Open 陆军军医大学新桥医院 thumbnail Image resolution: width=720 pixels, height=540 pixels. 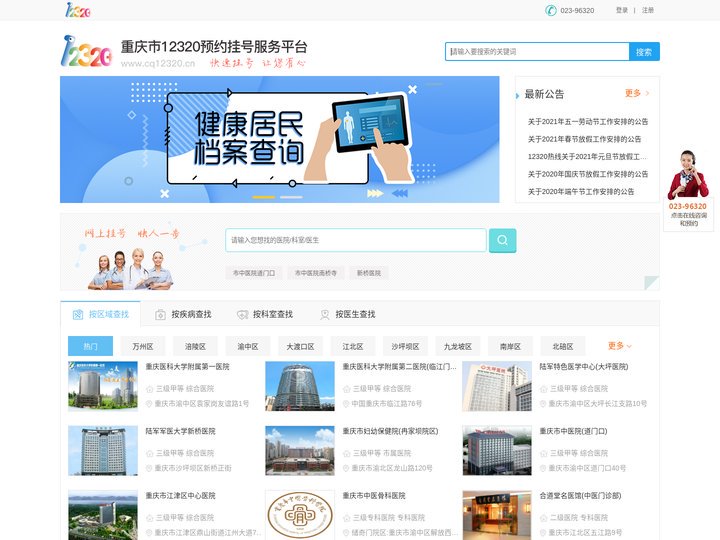pos(103,450)
